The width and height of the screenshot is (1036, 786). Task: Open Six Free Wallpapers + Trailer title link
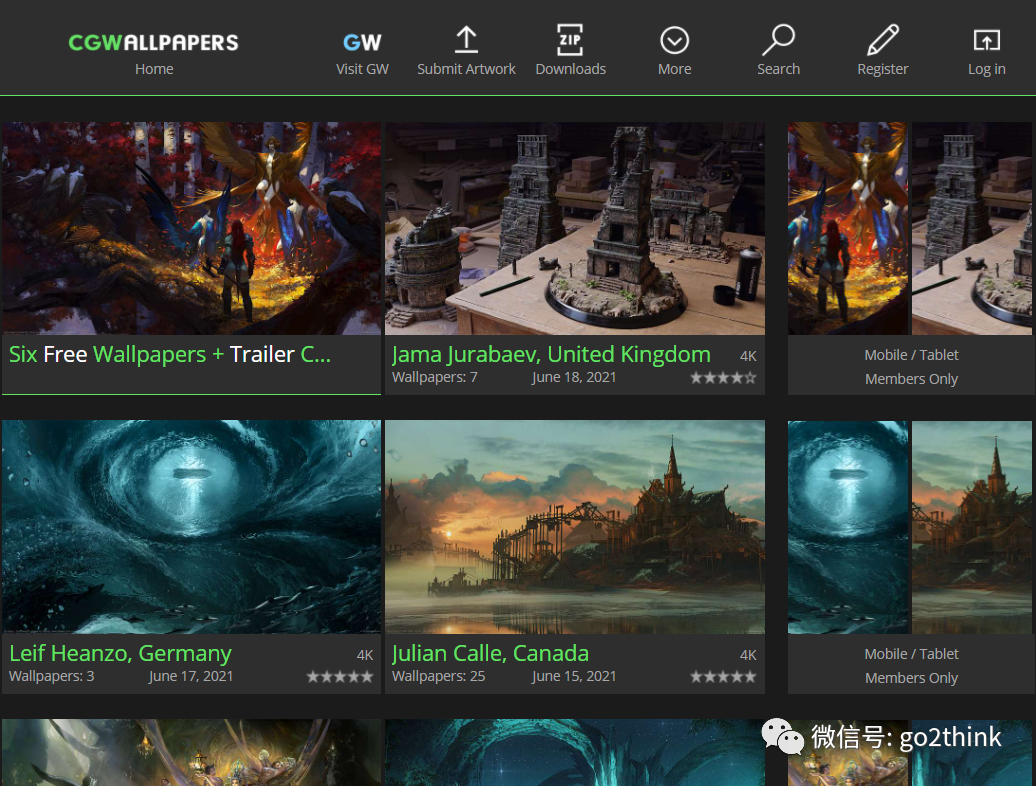tap(170, 355)
